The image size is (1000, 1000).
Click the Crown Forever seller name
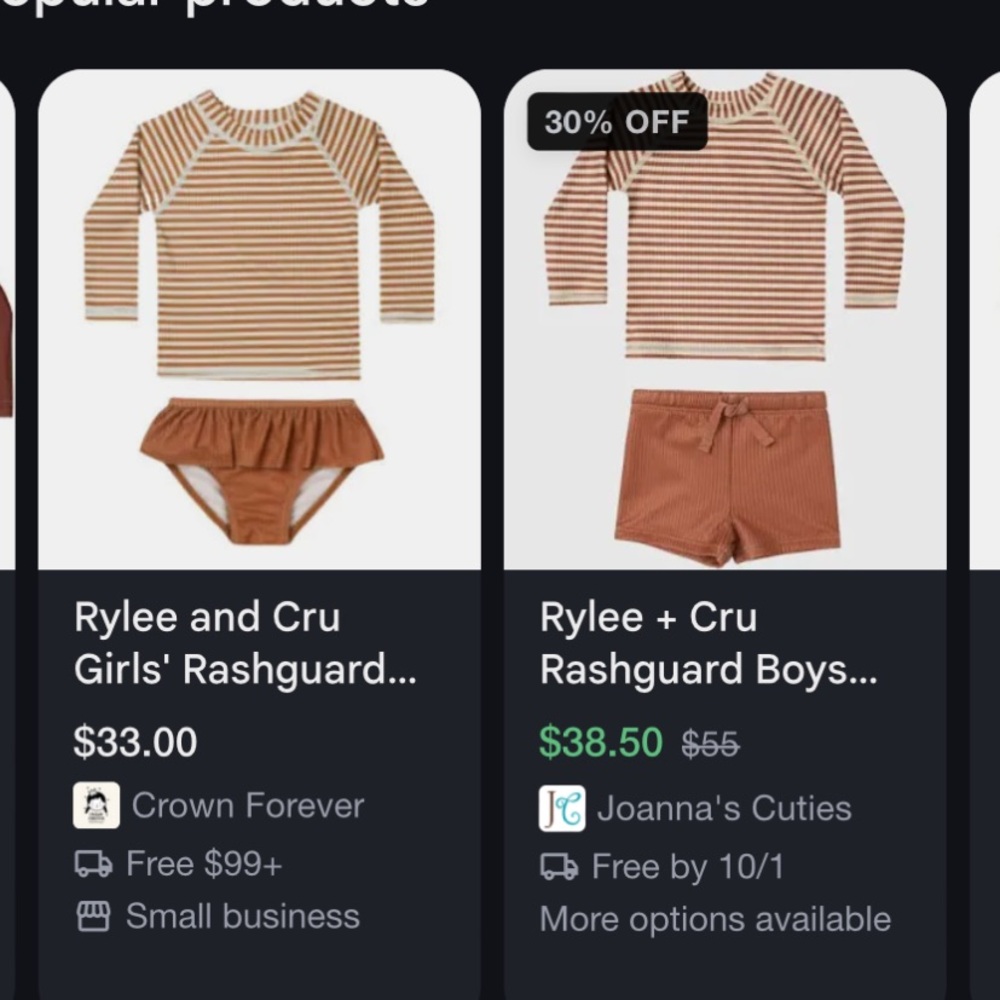click(x=248, y=805)
